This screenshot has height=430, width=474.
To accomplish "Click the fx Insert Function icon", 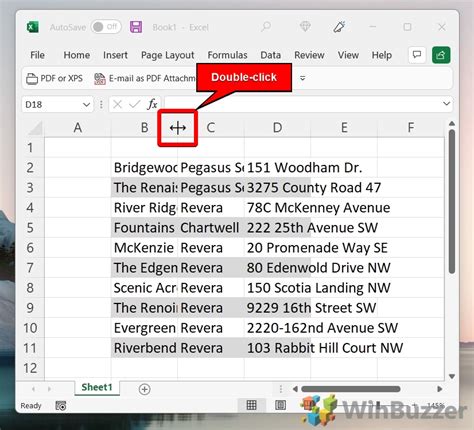I will pyautogui.click(x=152, y=104).
